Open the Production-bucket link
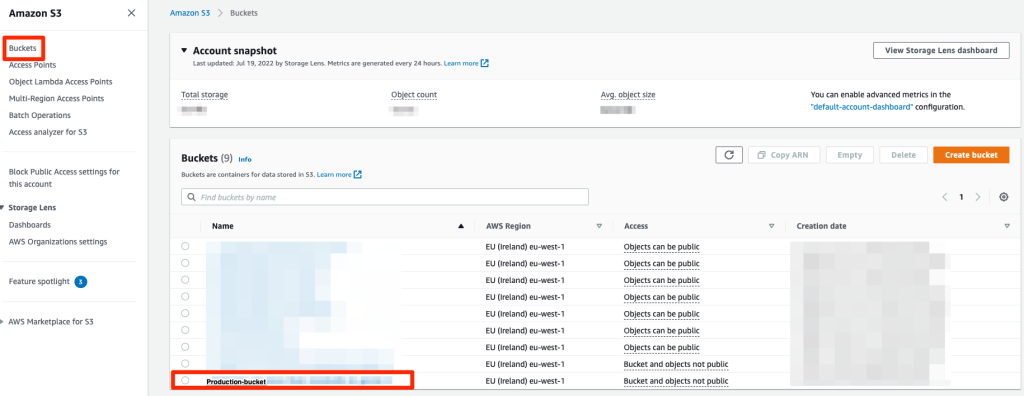This screenshot has height=396, width=1024. (236, 381)
